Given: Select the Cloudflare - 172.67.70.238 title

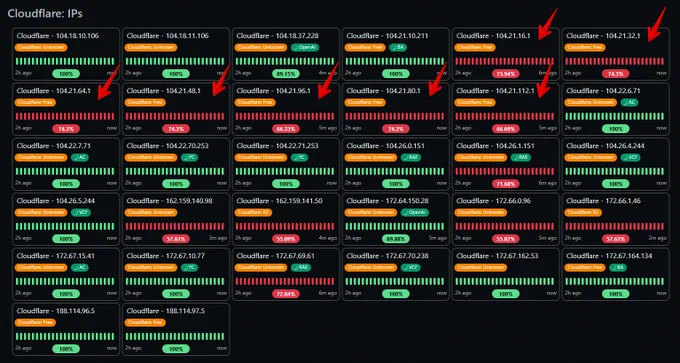Looking at the screenshot, I should click(x=387, y=256).
